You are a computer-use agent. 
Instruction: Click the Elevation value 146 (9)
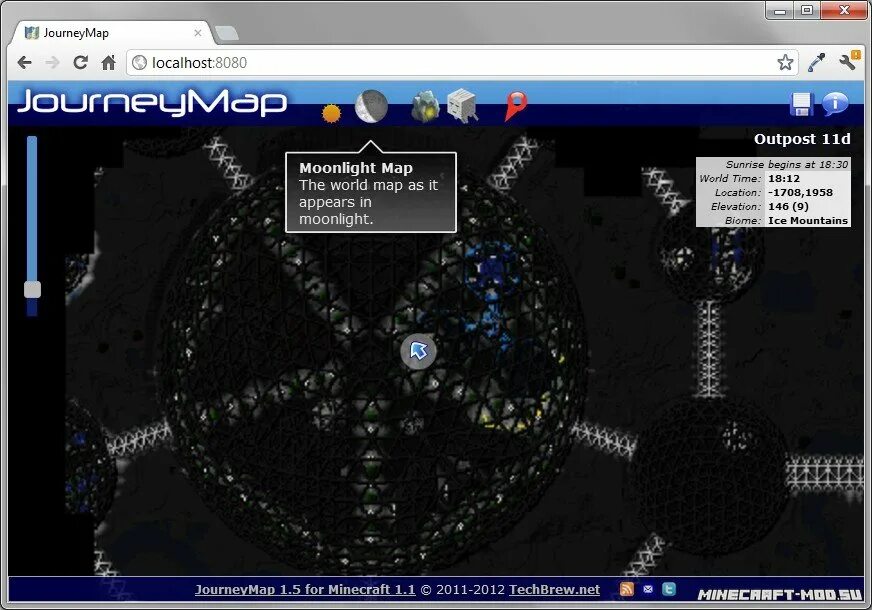(x=788, y=206)
